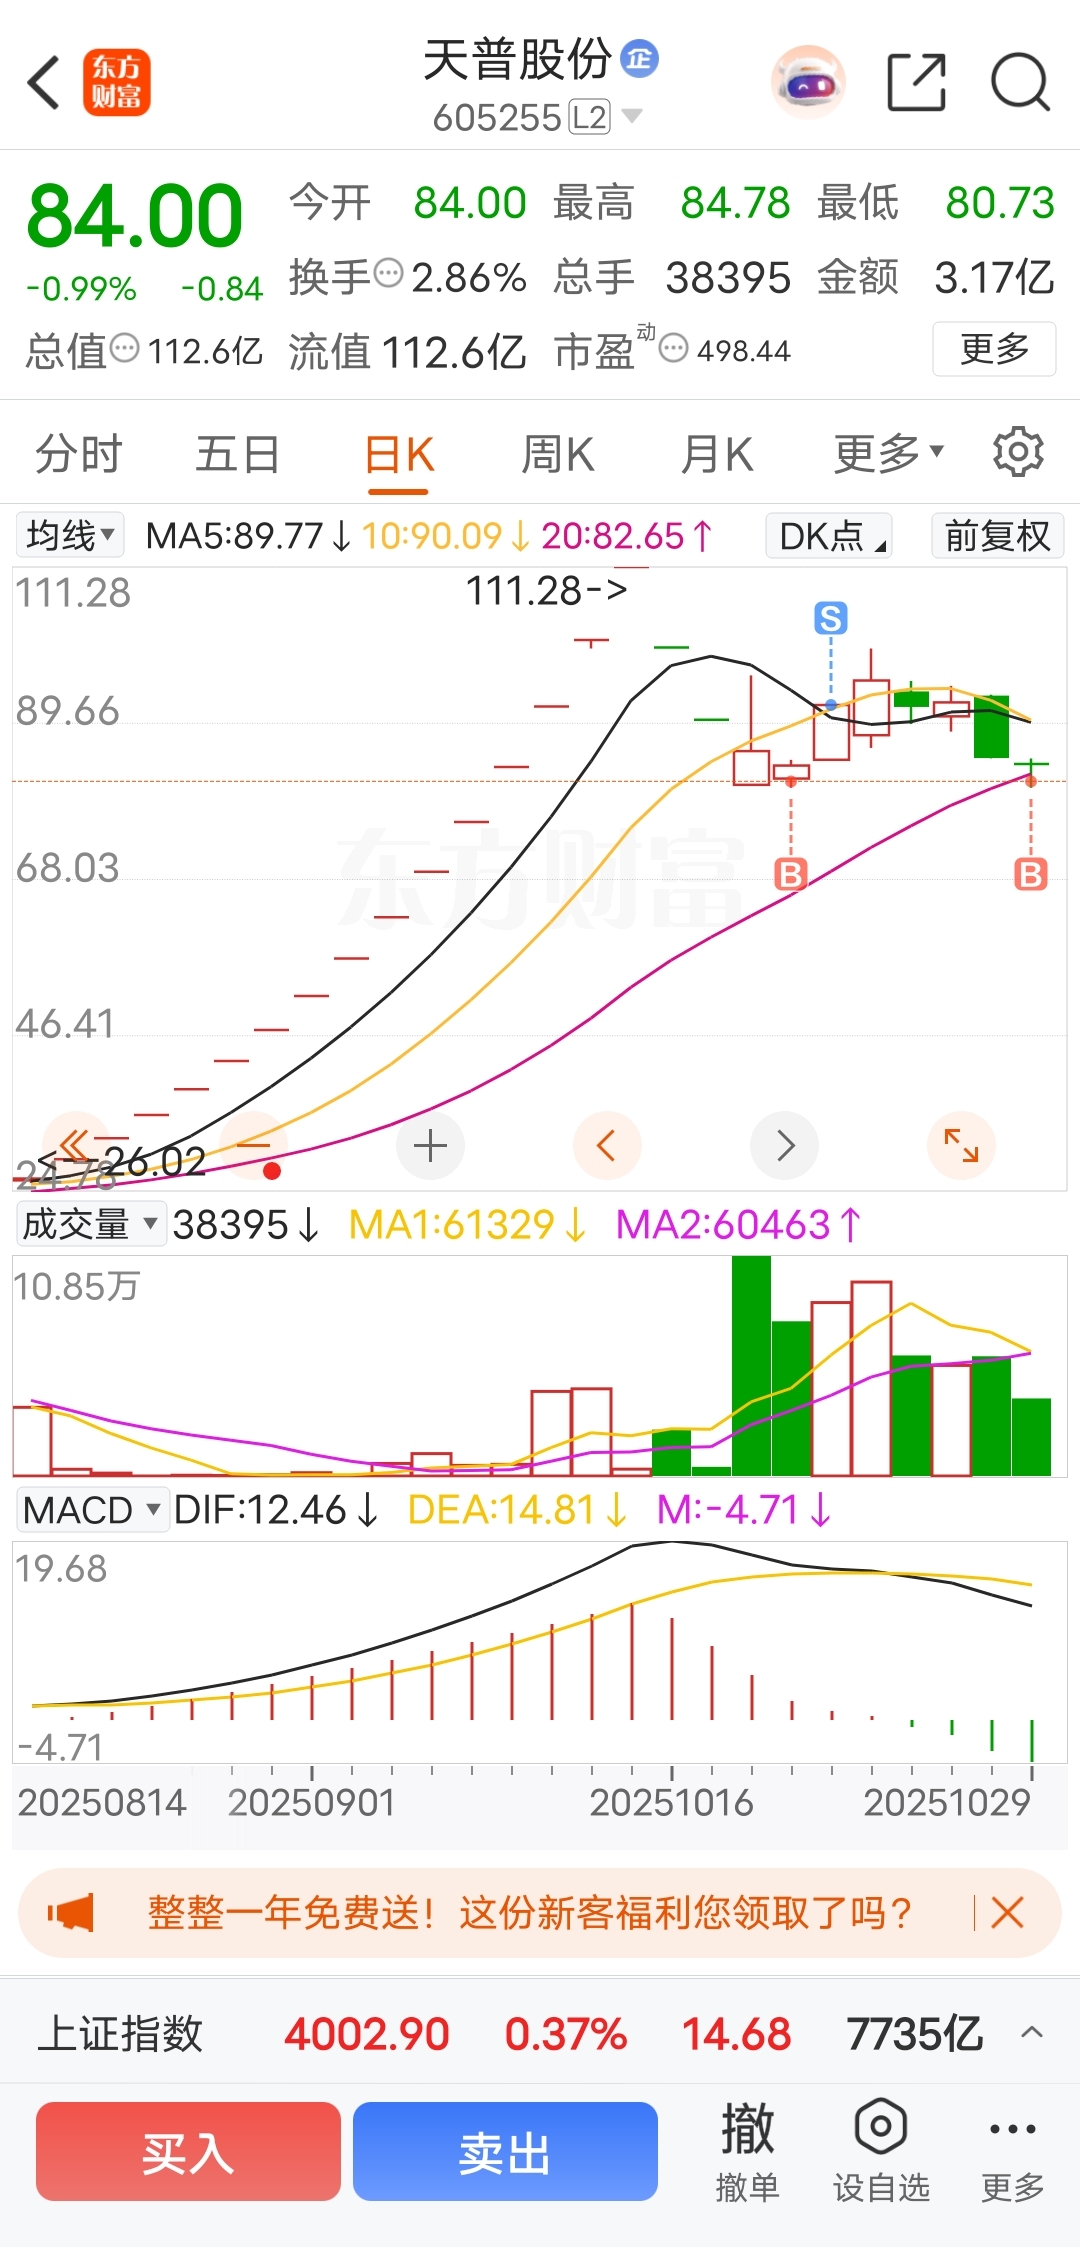Tap the rightmost B buy marker

coord(1031,874)
